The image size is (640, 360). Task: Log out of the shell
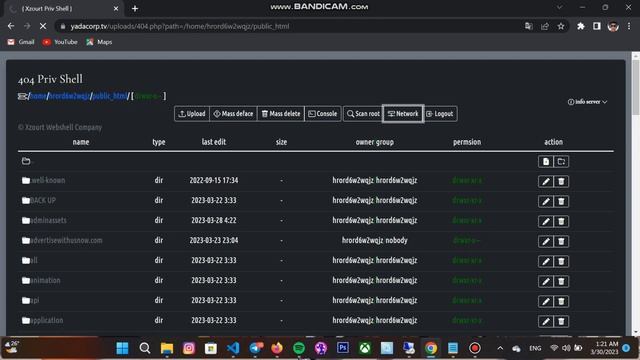coord(440,114)
